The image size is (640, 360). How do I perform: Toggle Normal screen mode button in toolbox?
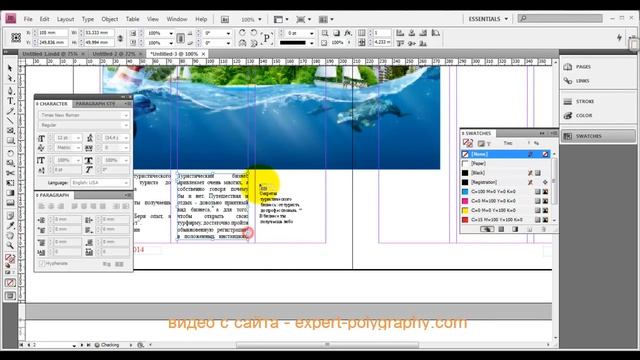click(x=10, y=296)
